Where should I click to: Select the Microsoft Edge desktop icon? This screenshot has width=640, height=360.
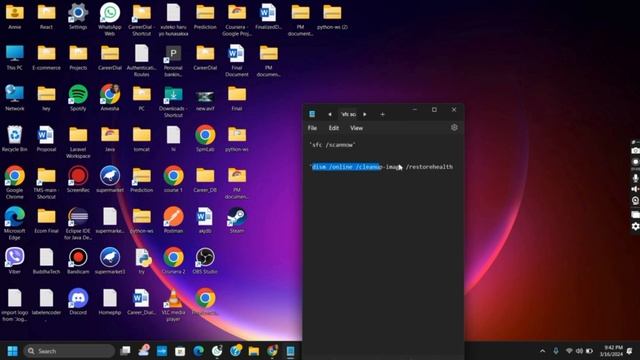pyautogui.click(x=15, y=223)
